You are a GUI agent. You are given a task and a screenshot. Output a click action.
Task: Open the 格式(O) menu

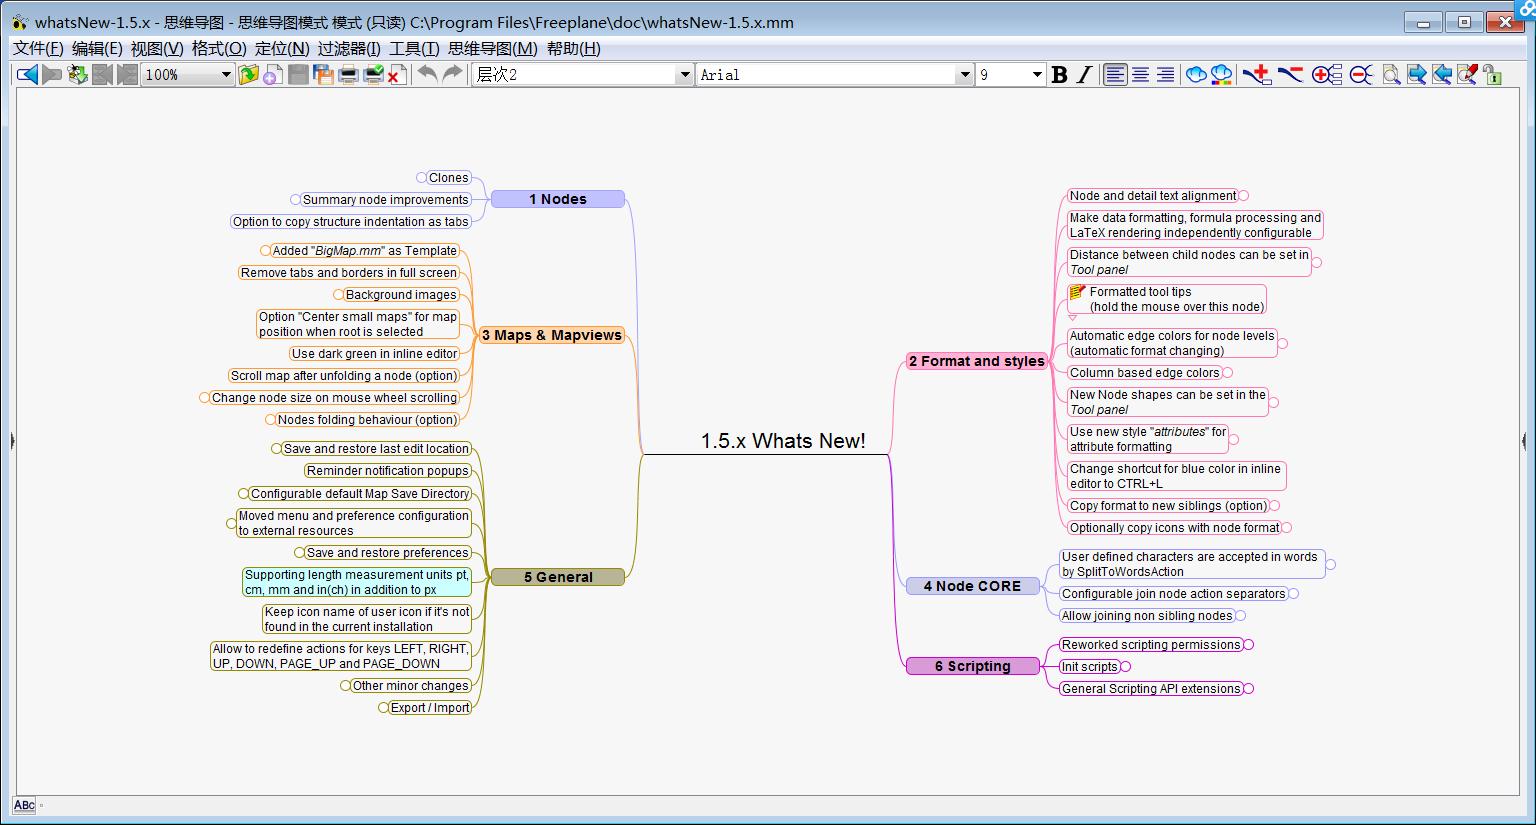(219, 48)
